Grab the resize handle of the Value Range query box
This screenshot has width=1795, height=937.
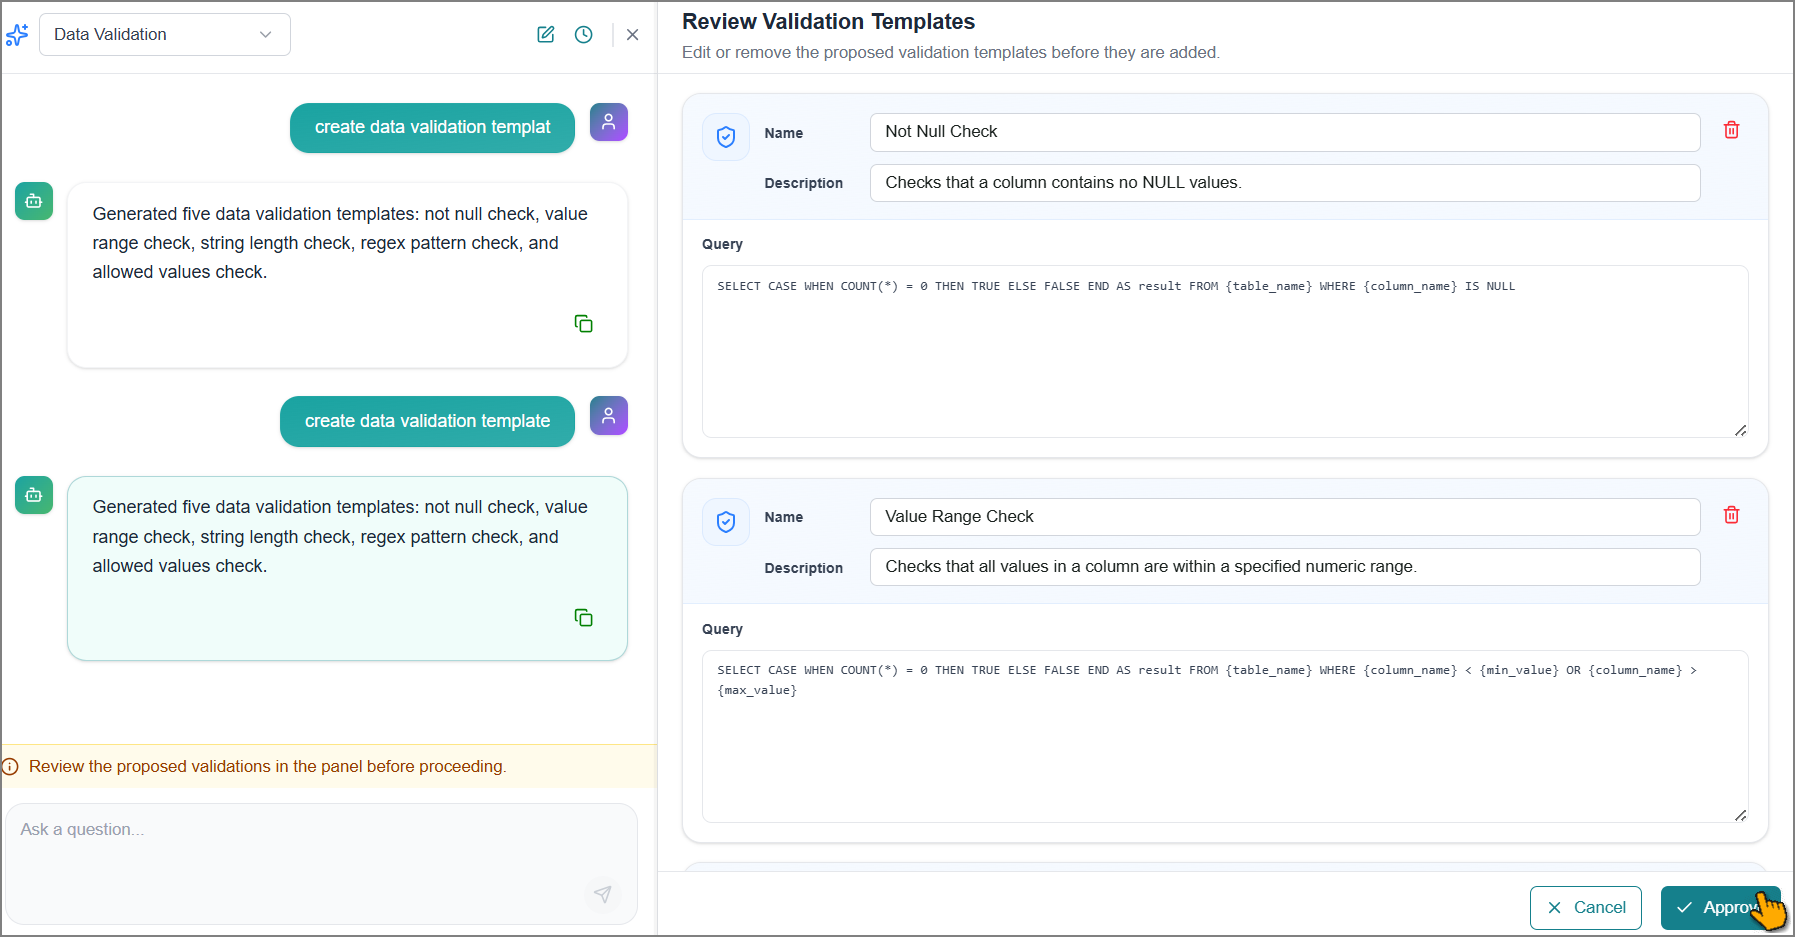tap(1740, 815)
